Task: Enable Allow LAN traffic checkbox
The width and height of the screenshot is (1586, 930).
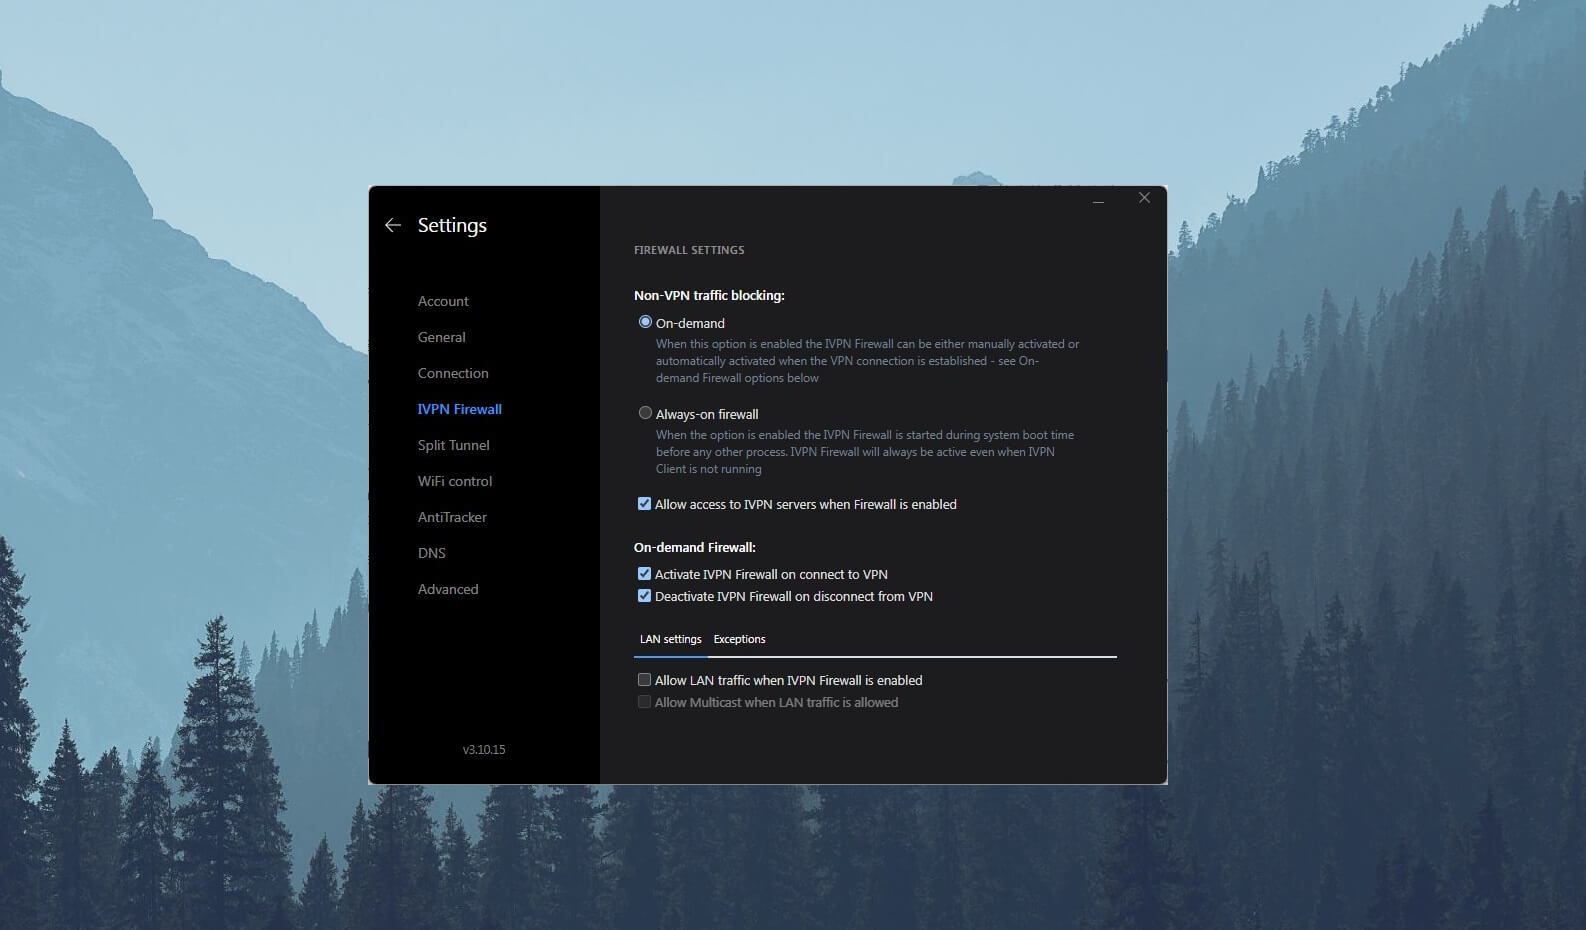Action: (x=644, y=680)
